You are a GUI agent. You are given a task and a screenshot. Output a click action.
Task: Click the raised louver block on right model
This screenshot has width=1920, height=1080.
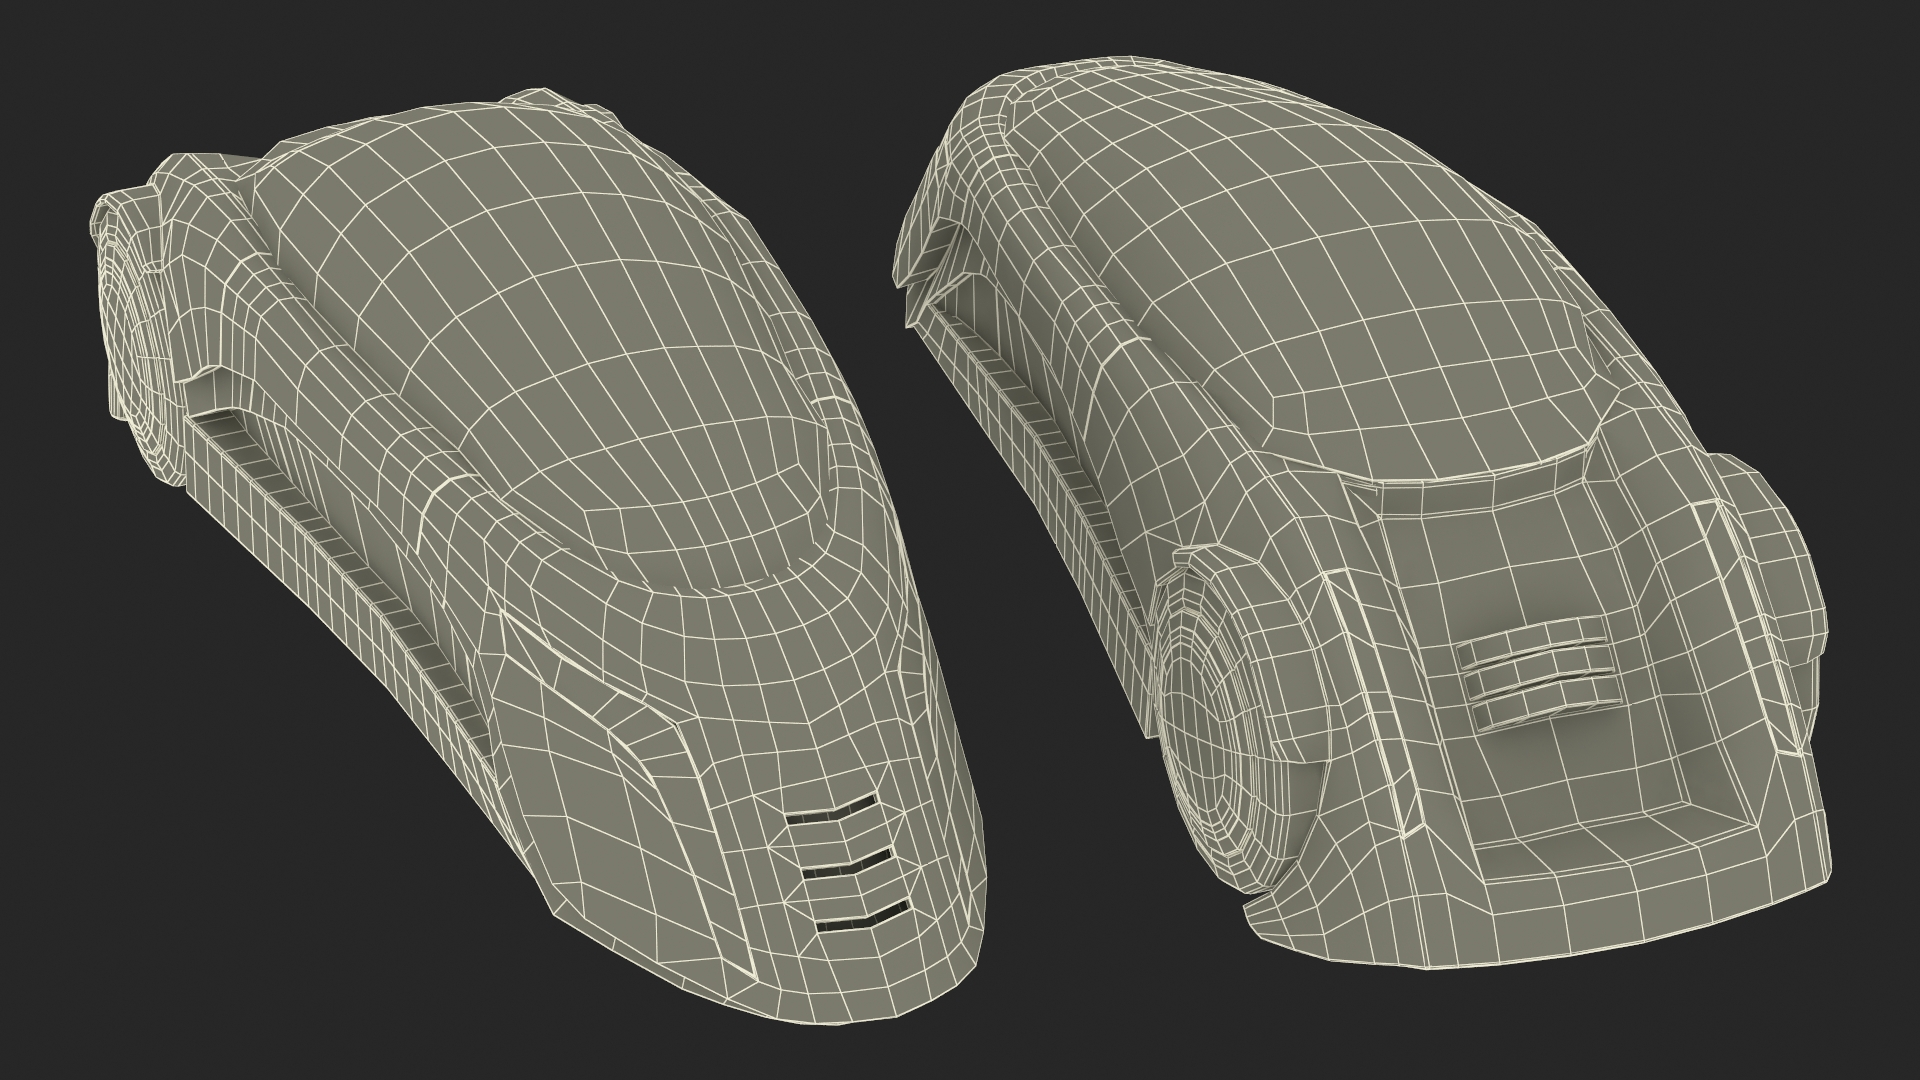point(1539,671)
